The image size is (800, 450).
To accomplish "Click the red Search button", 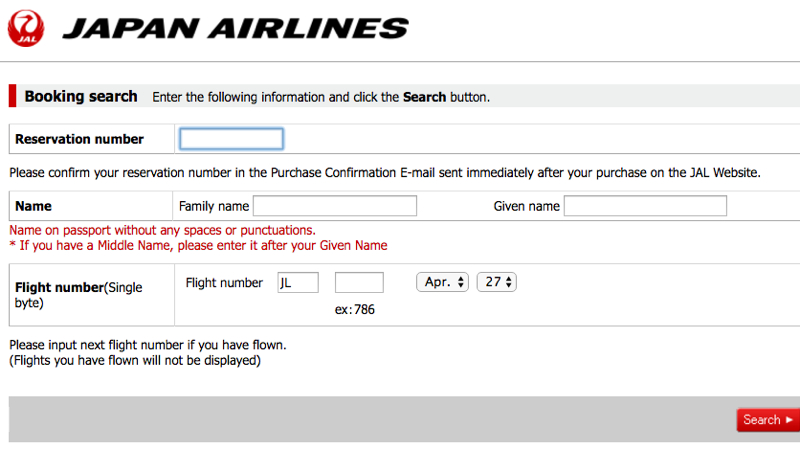I will [768, 420].
